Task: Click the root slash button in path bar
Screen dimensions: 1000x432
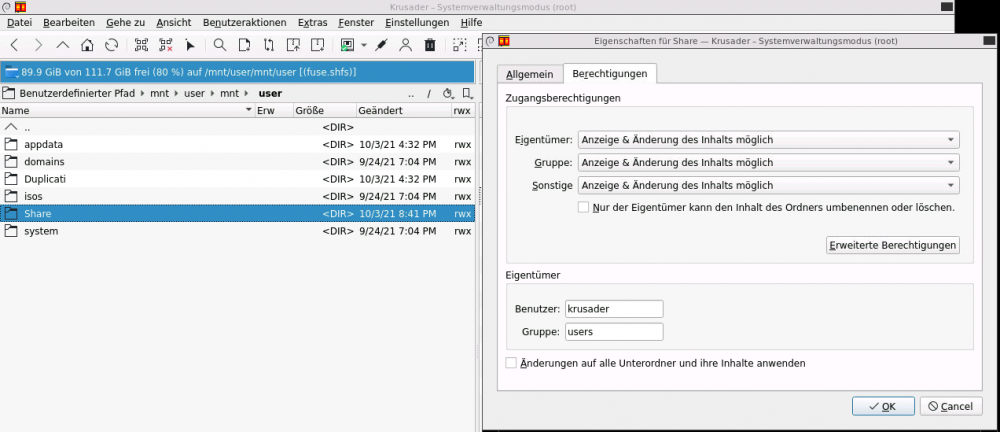Action: [x=429, y=94]
